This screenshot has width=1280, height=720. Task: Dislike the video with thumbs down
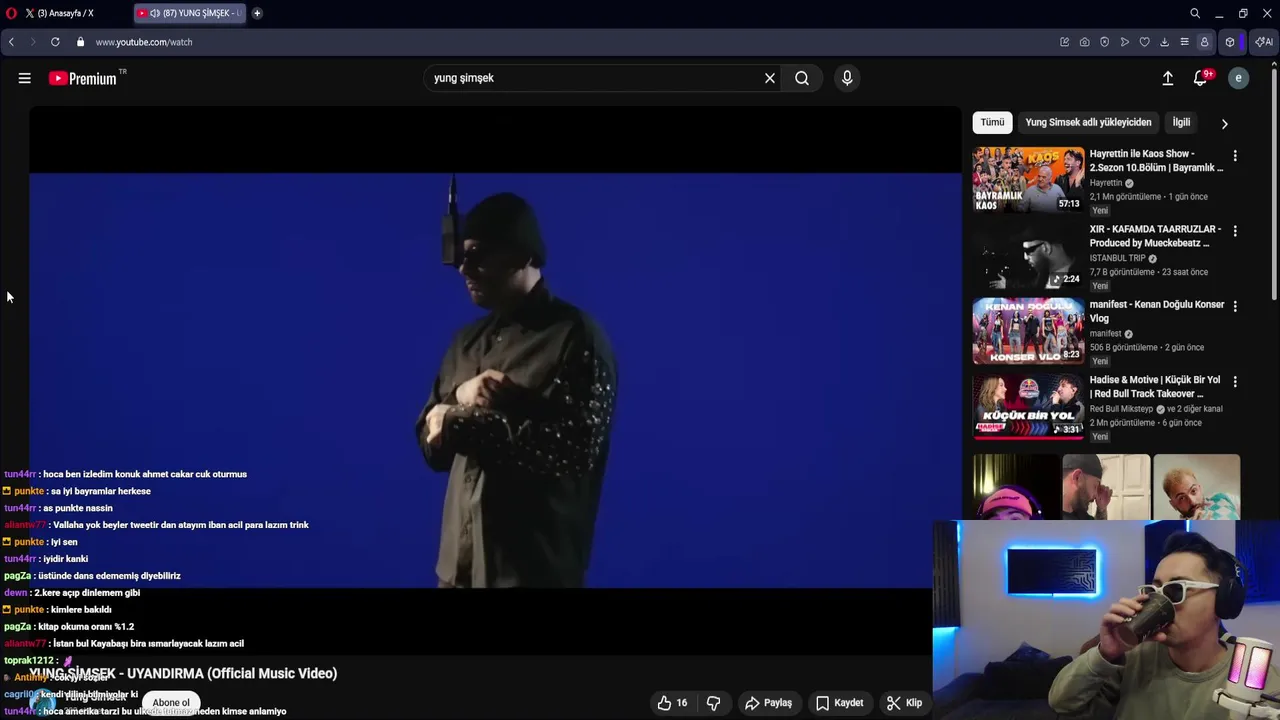[713, 703]
